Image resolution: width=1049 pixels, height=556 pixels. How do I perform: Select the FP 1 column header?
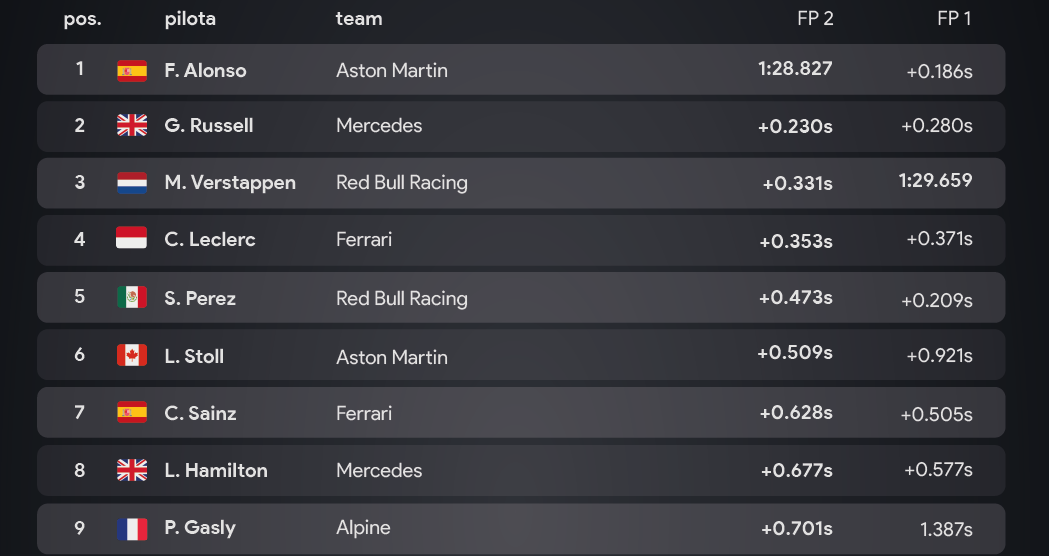pos(954,19)
